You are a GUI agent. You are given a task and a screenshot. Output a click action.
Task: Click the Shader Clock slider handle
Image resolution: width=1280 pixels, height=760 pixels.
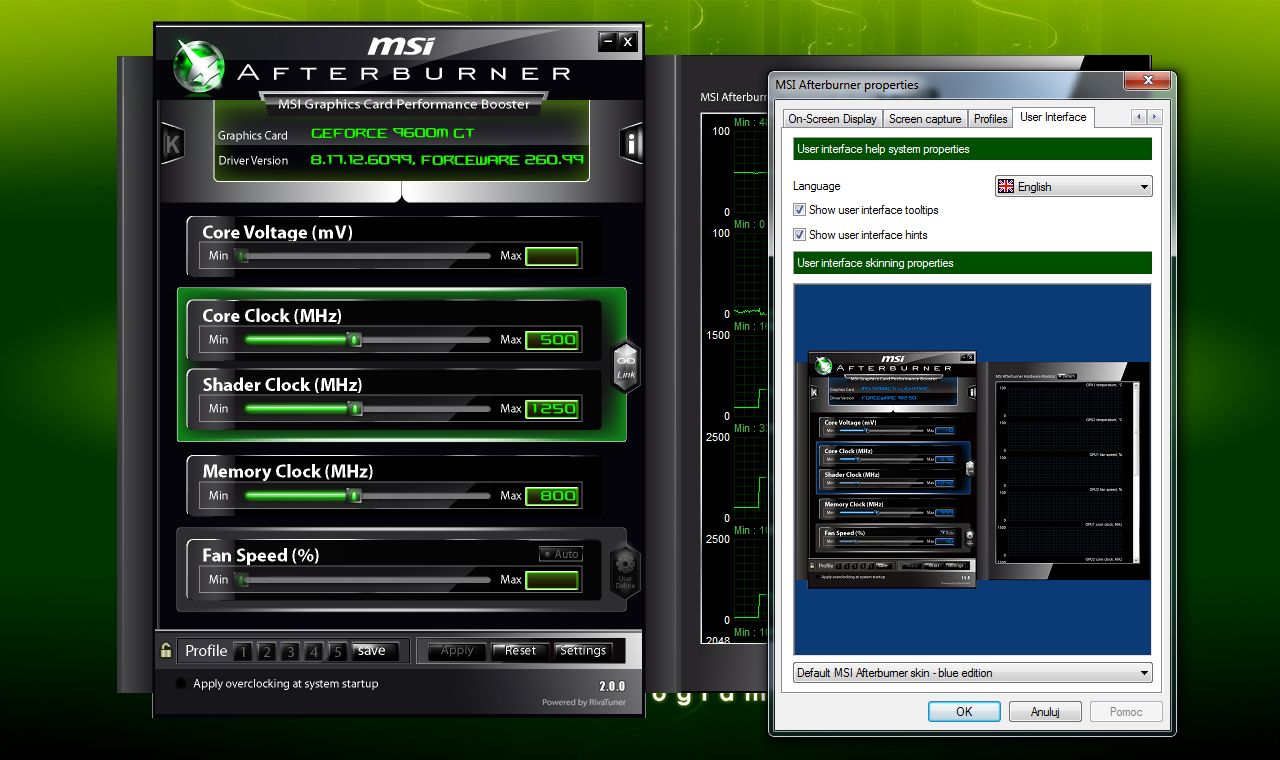click(x=354, y=409)
